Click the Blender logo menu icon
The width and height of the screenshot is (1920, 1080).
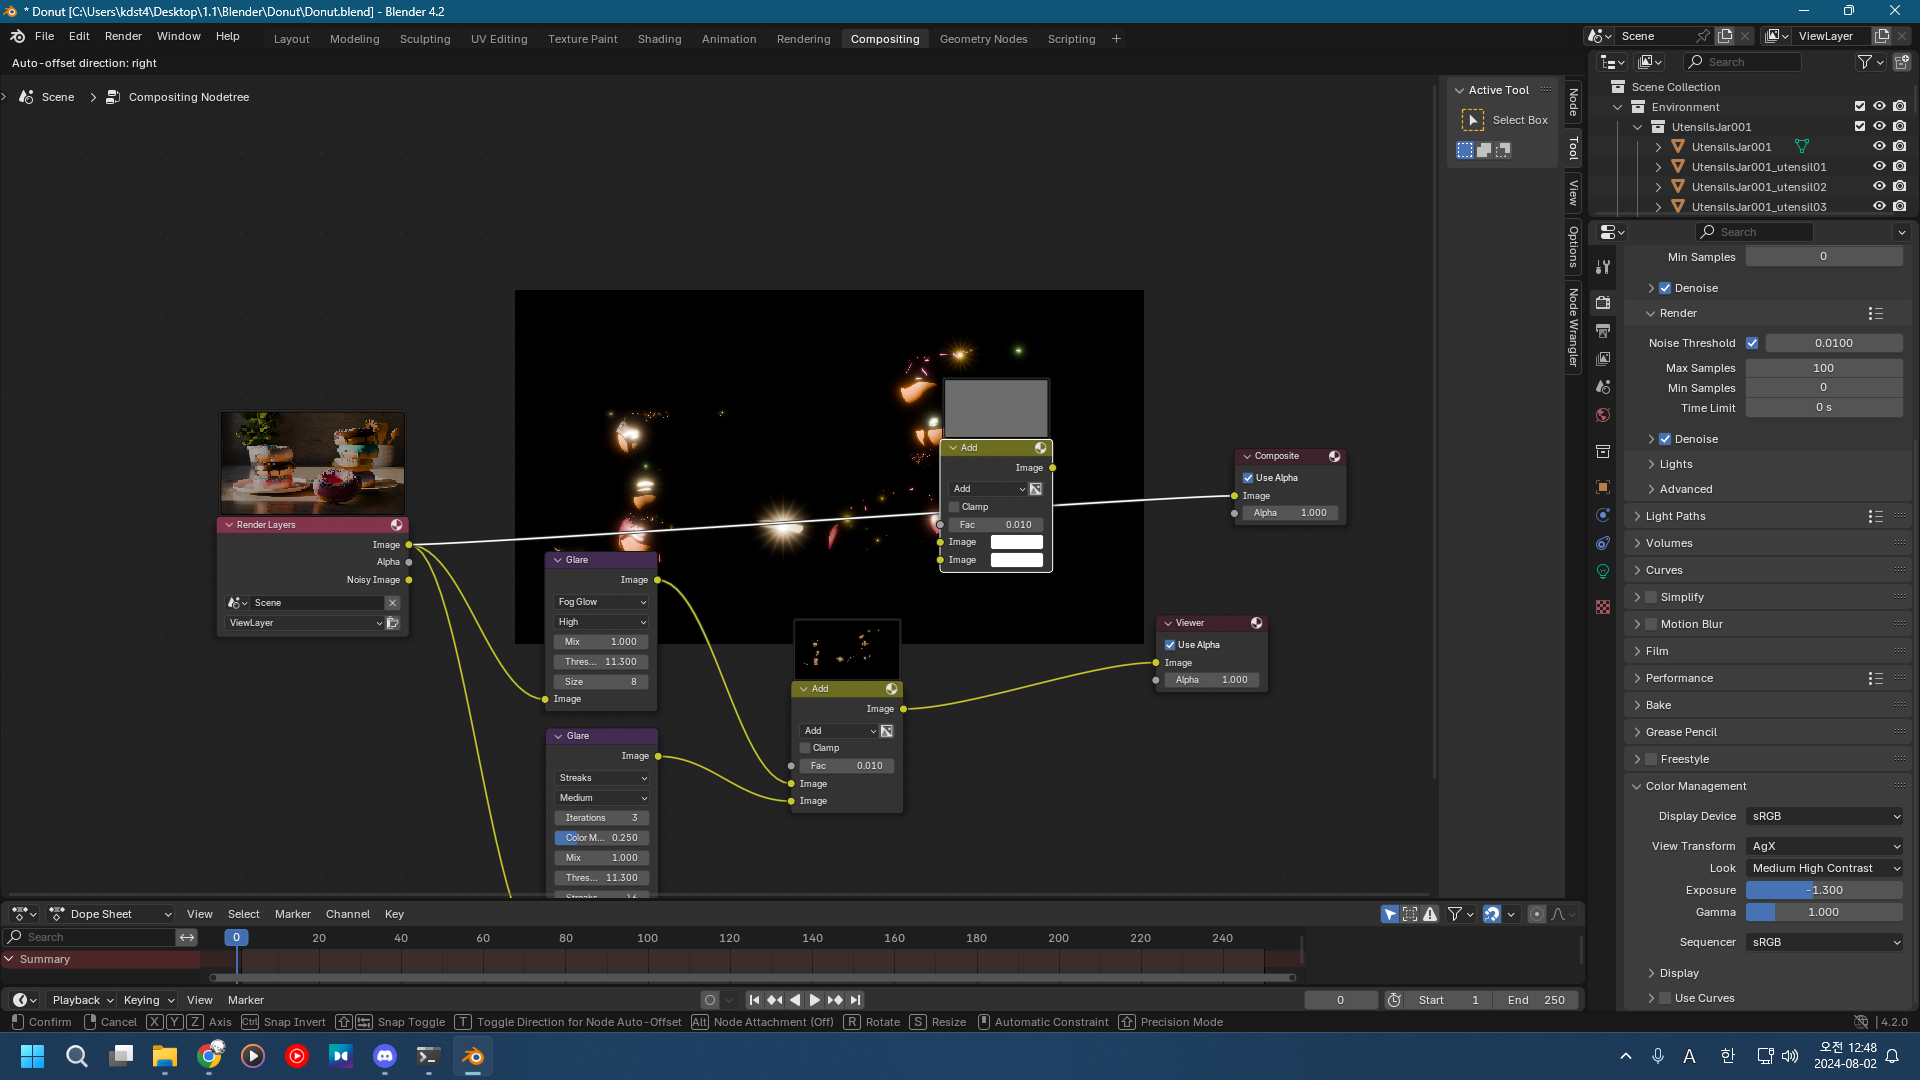tap(17, 36)
